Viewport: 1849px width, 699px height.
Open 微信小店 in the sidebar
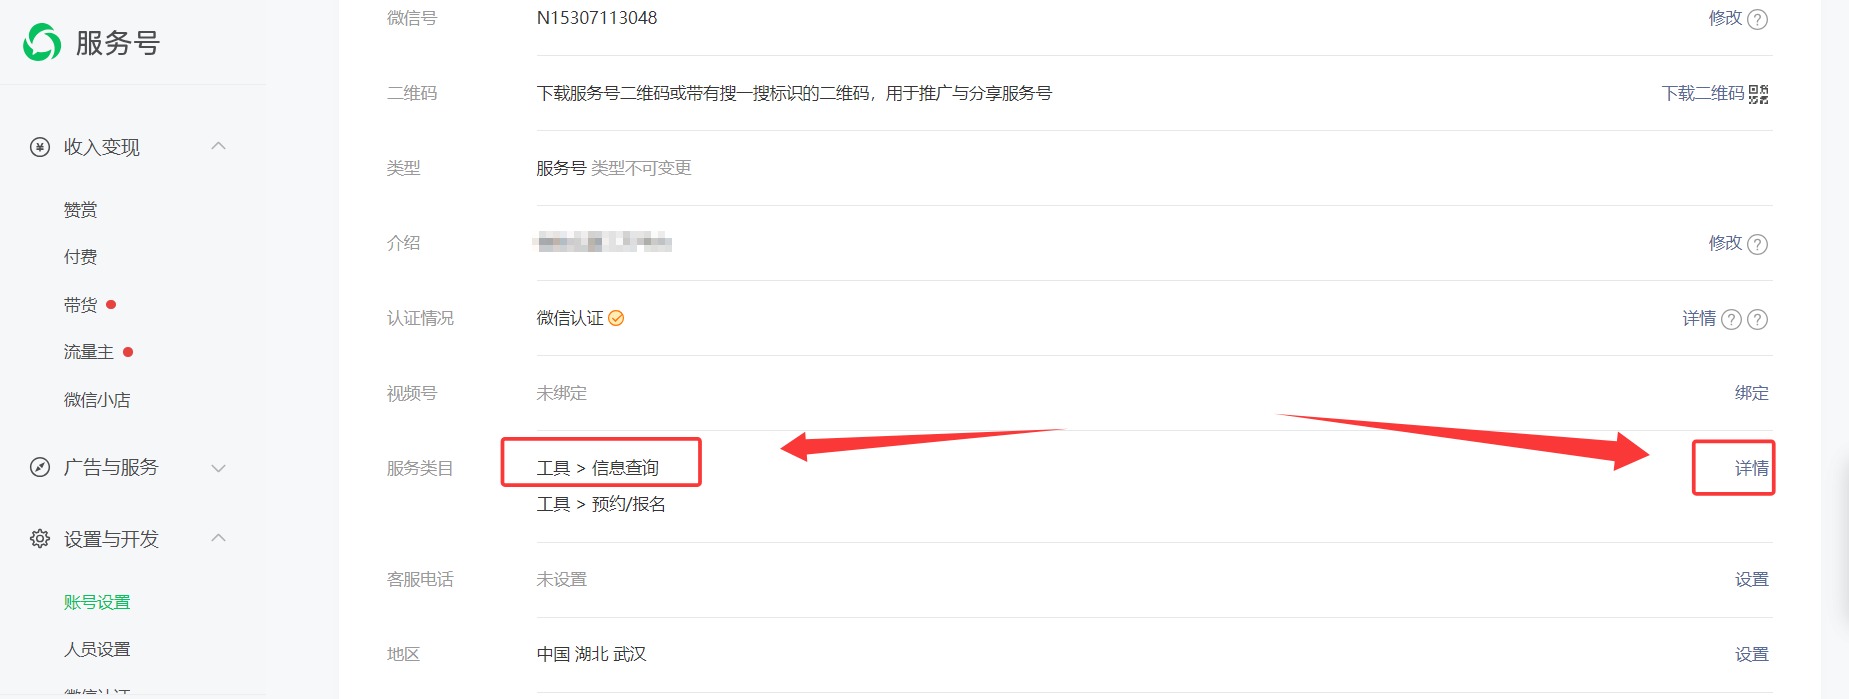(x=97, y=400)
